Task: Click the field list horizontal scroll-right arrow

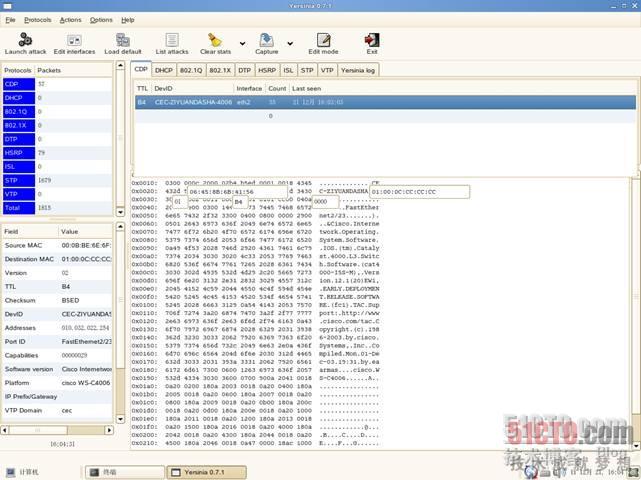Action: pyautogui.click(x=109, y=430)
